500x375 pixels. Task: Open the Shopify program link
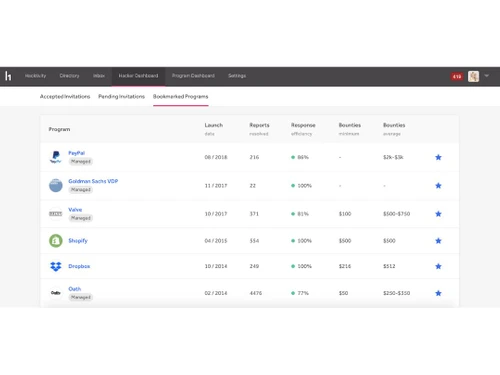(78, 241)
